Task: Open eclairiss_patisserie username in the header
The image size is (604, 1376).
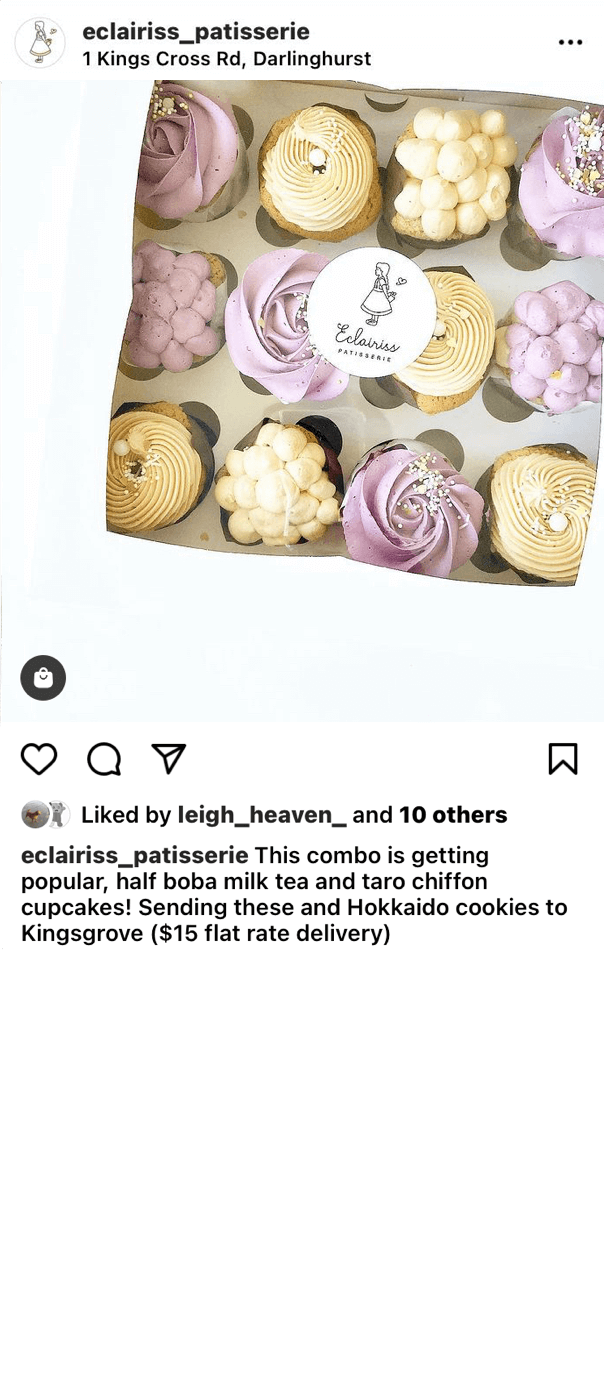Action: click(x=196, y=32)
